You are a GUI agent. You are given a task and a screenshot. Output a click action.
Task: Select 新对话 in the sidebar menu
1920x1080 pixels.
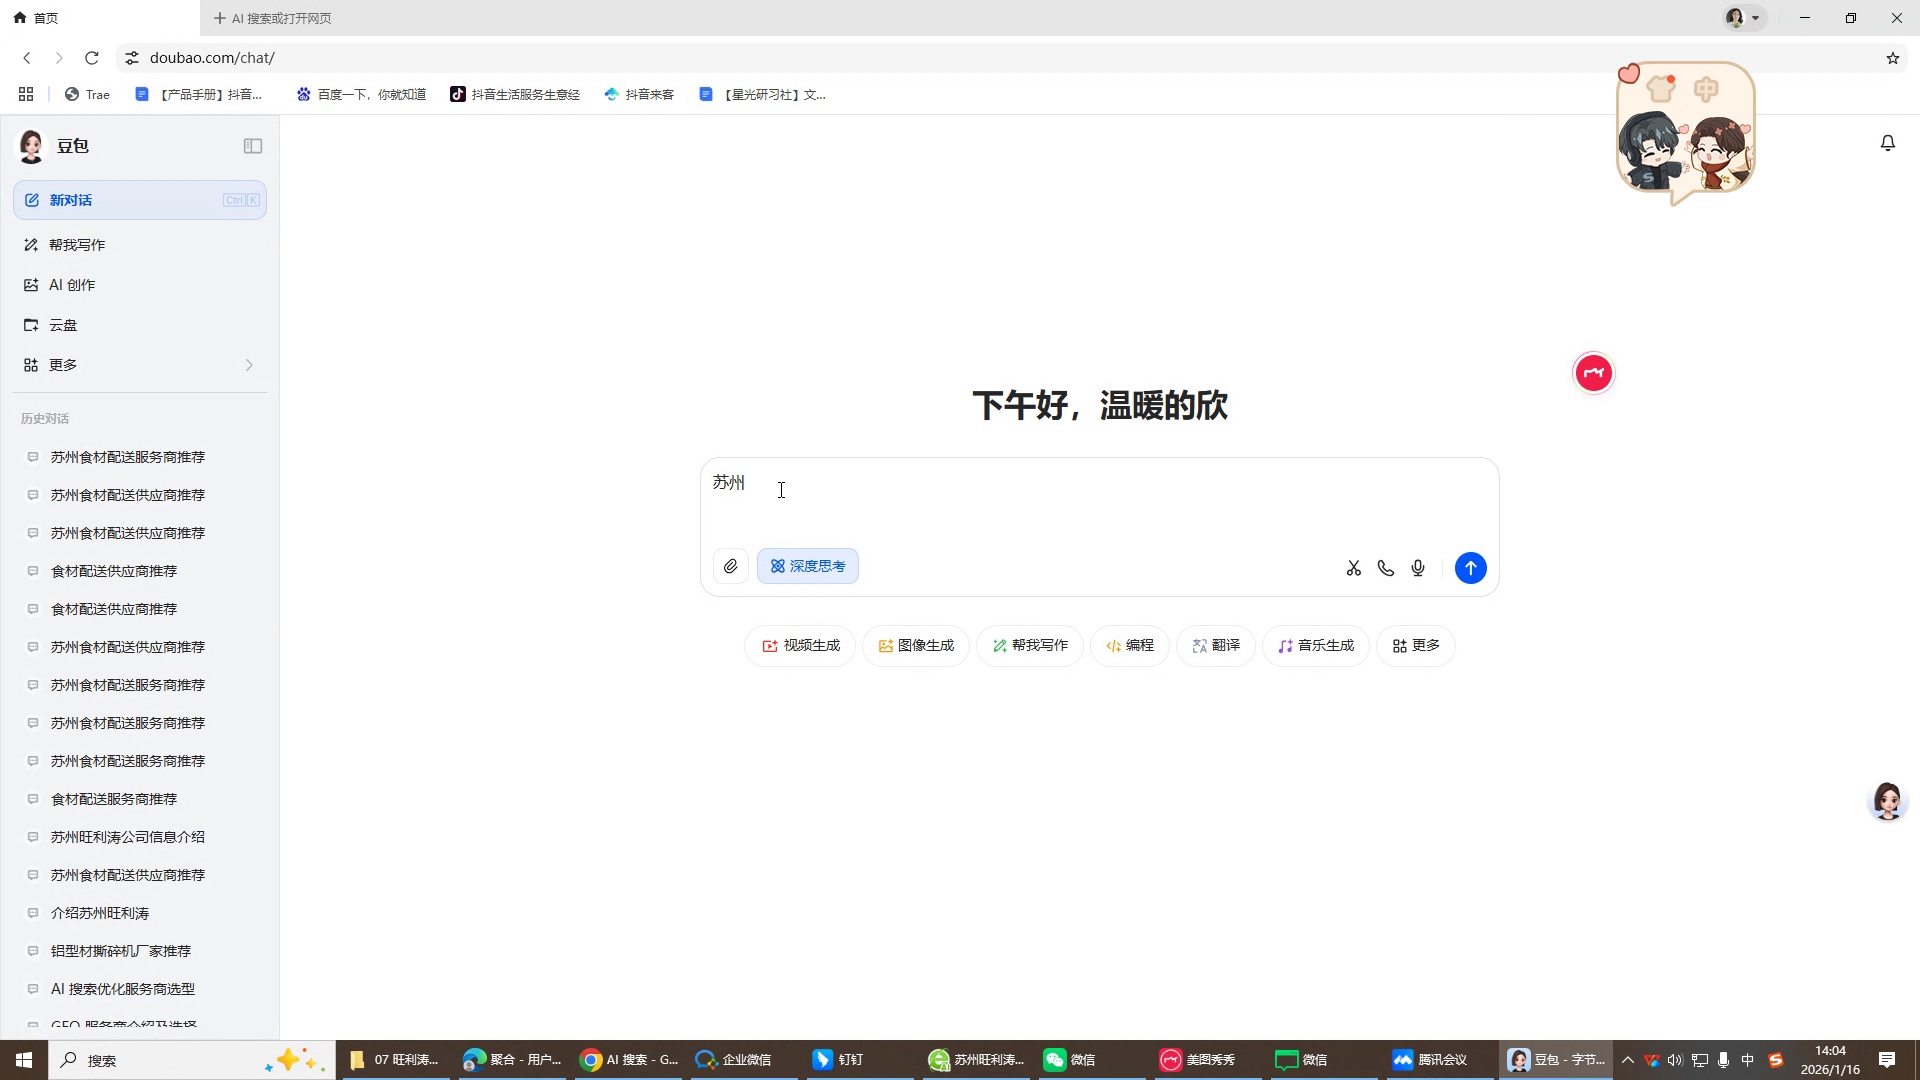(x=70, y=200)
